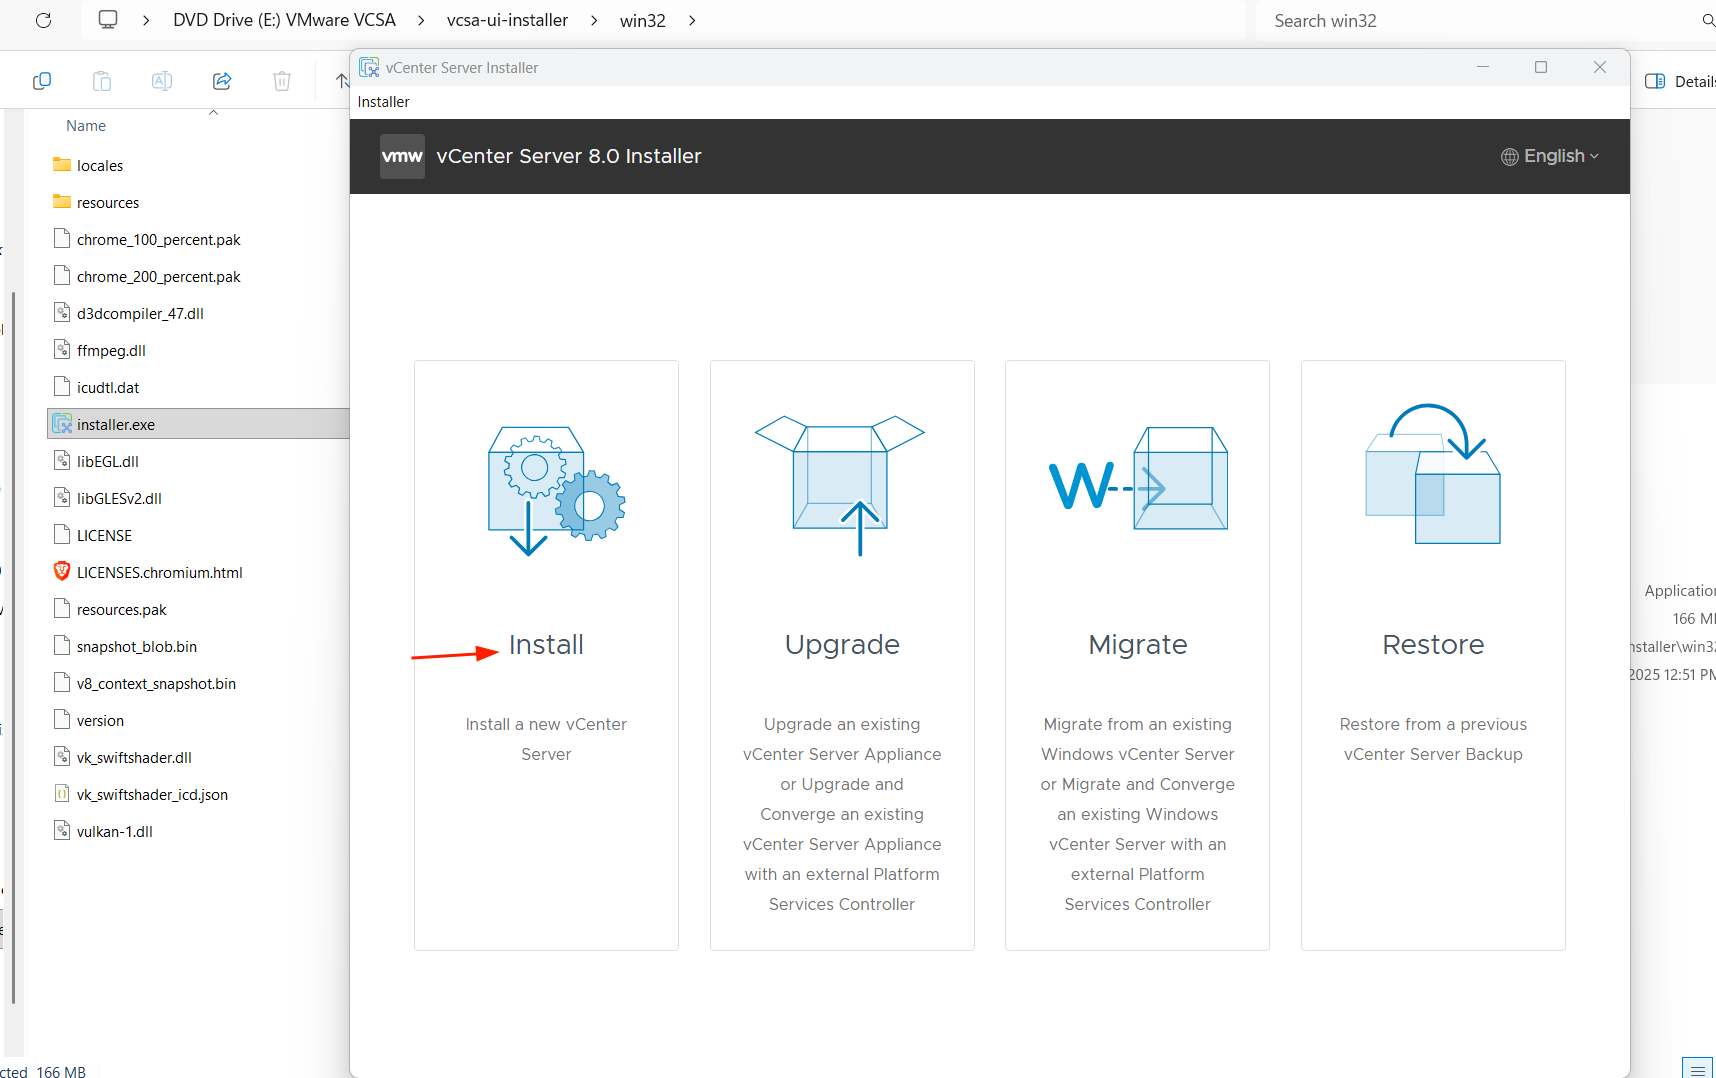Screen dimensions: 1716x1078
Task: Click the share icon in Explorer toolbar
Action: [222, 81]
